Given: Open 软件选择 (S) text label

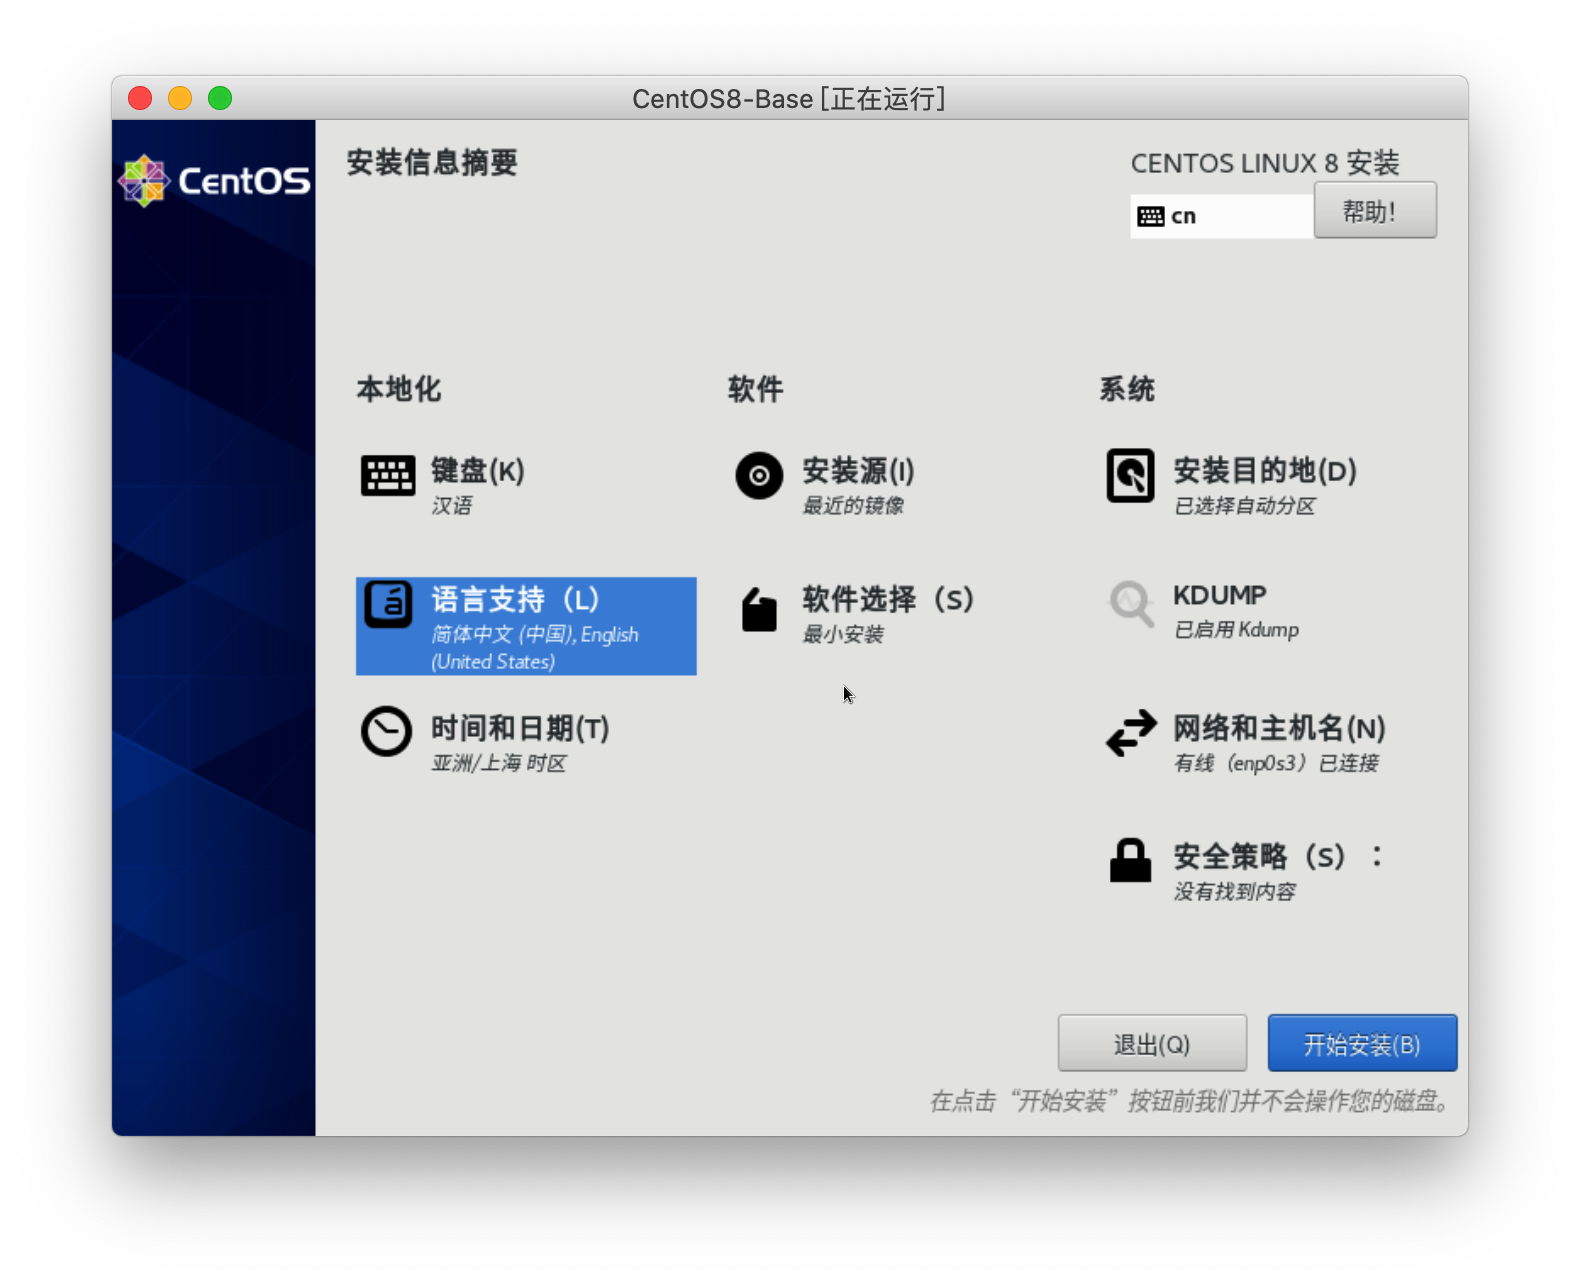Looking at the screenshot, I should point(887,599).
